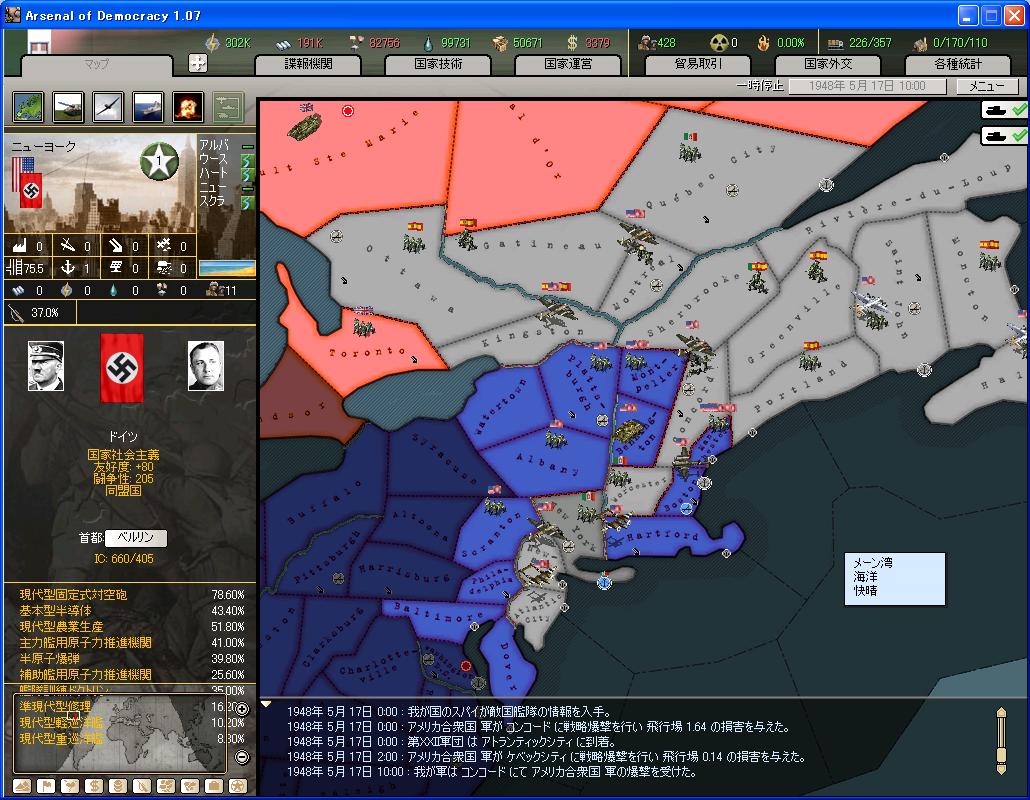Select the 現代型固定式対空砲 research row
The height and width of the screenshot is (800, 1030).
click(x=131, y=594)
